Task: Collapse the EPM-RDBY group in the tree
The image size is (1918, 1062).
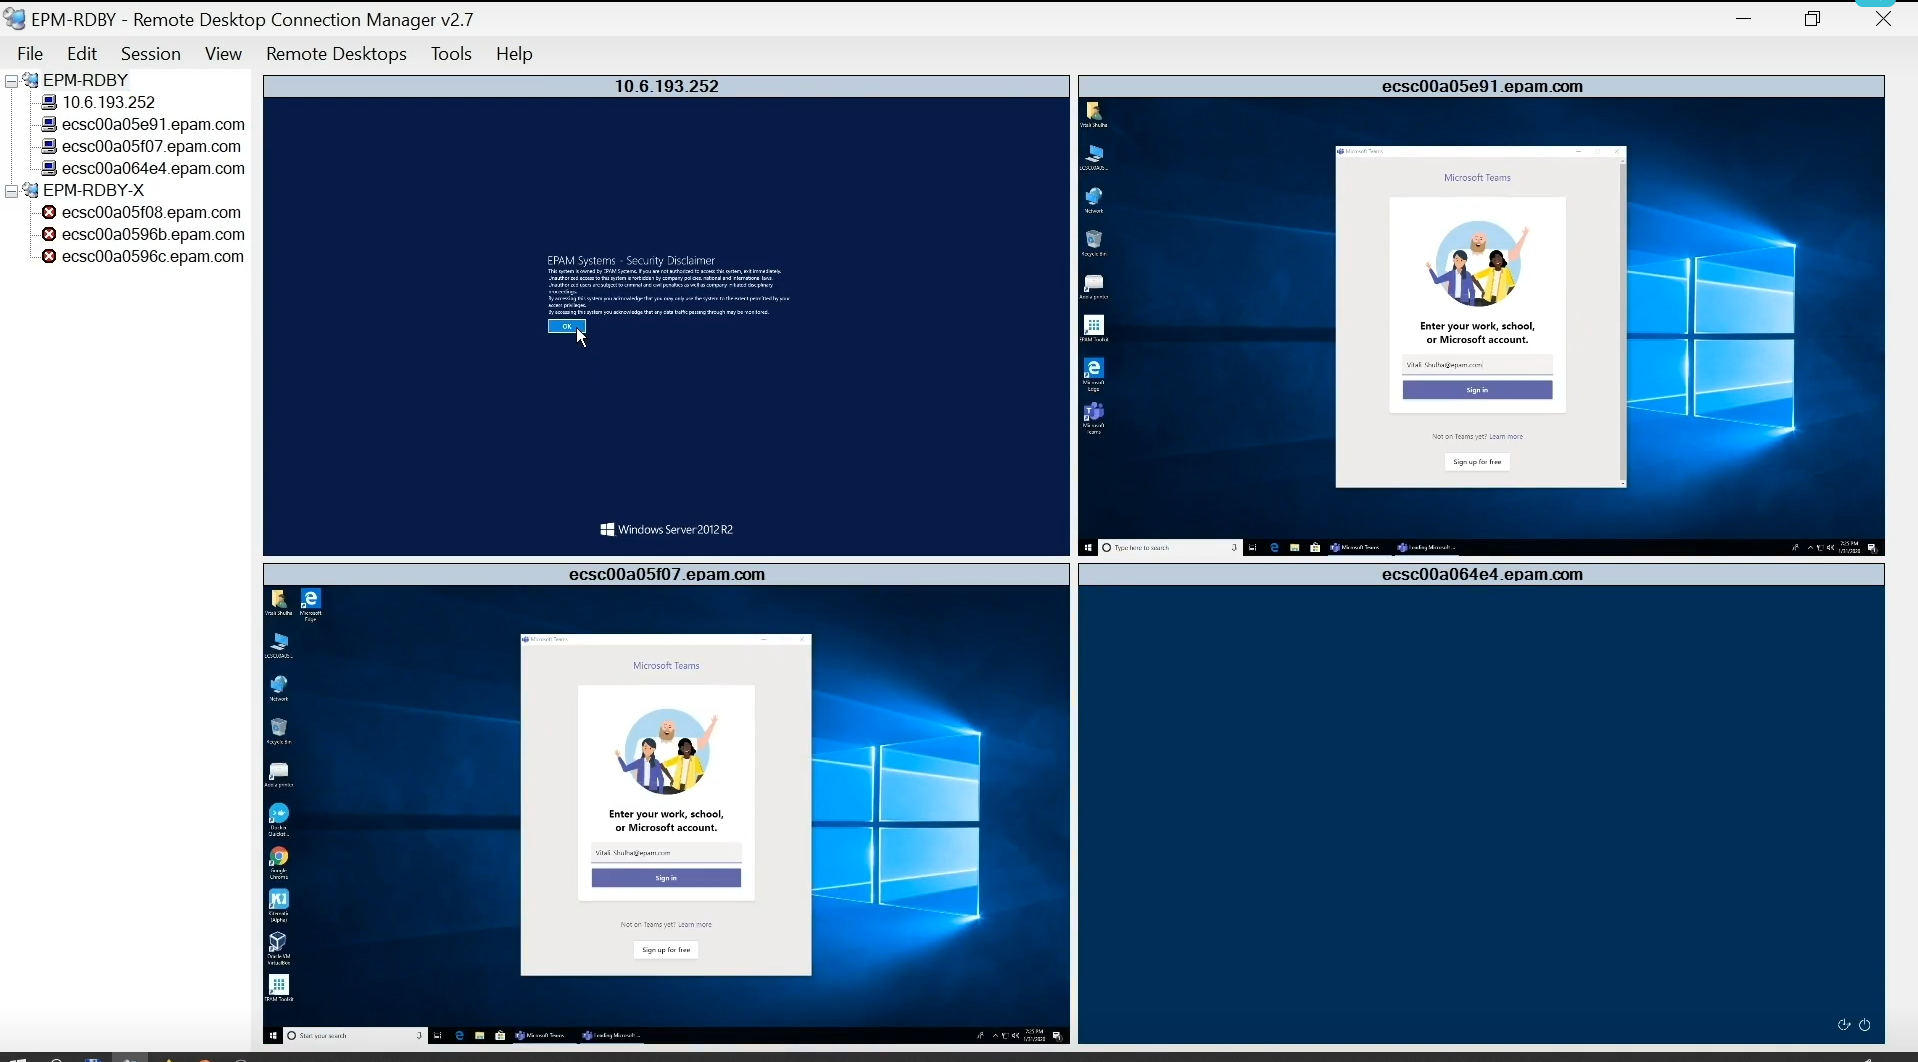Action: pyautogui.click(x=12, y=80)
